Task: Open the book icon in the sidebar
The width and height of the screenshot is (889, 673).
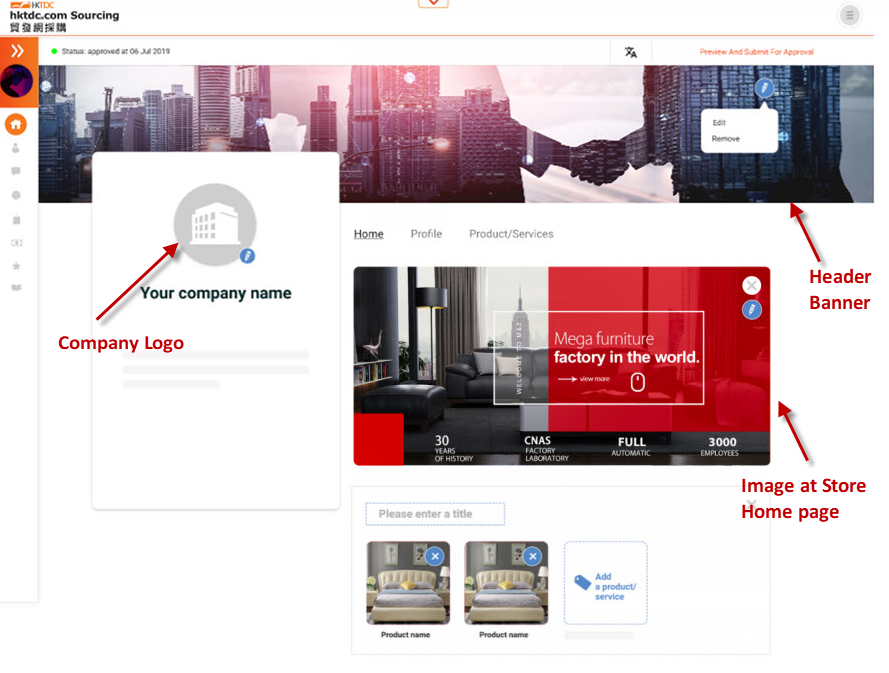Action: [x=16, y=288]
